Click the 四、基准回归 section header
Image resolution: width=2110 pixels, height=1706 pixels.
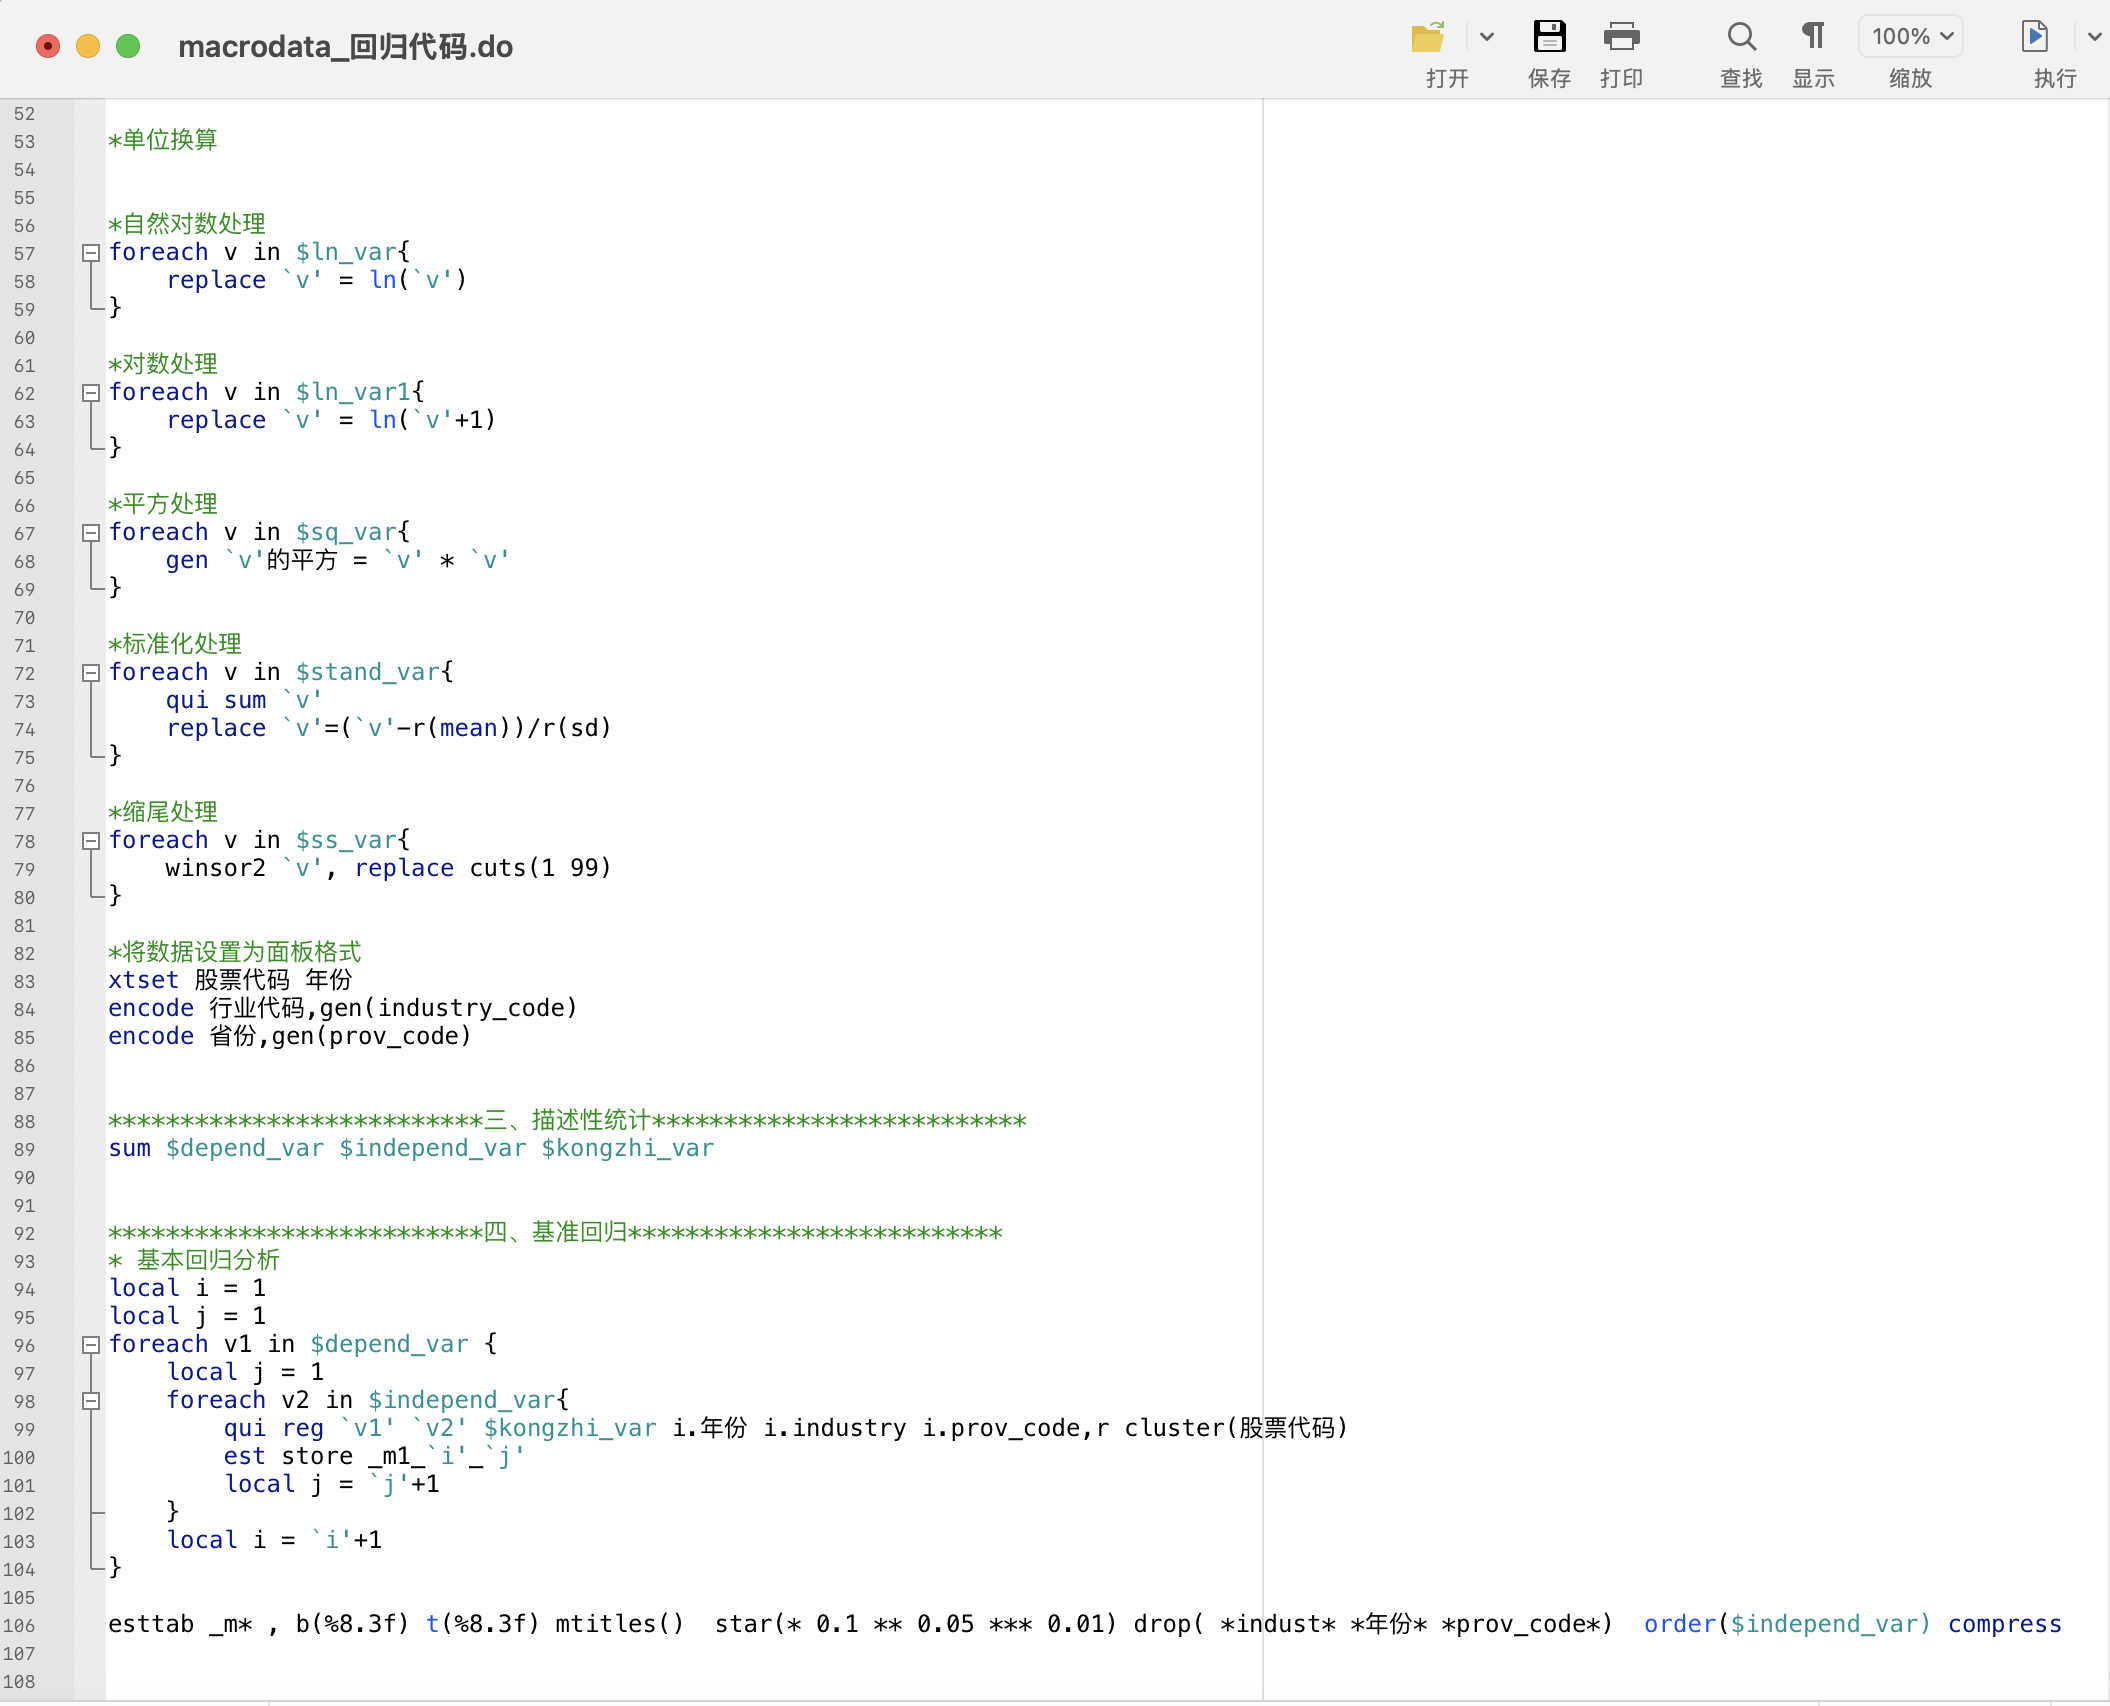point(555,1232)
